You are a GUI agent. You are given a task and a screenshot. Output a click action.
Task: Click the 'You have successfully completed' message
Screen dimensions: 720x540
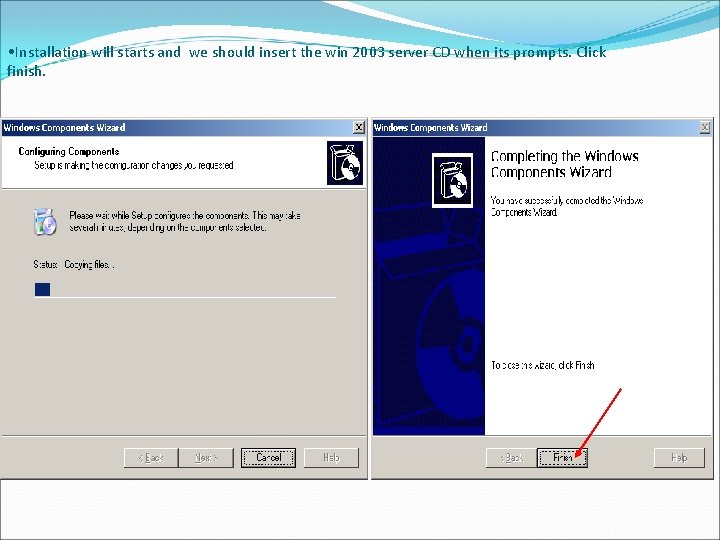click(x=567, y=206)
